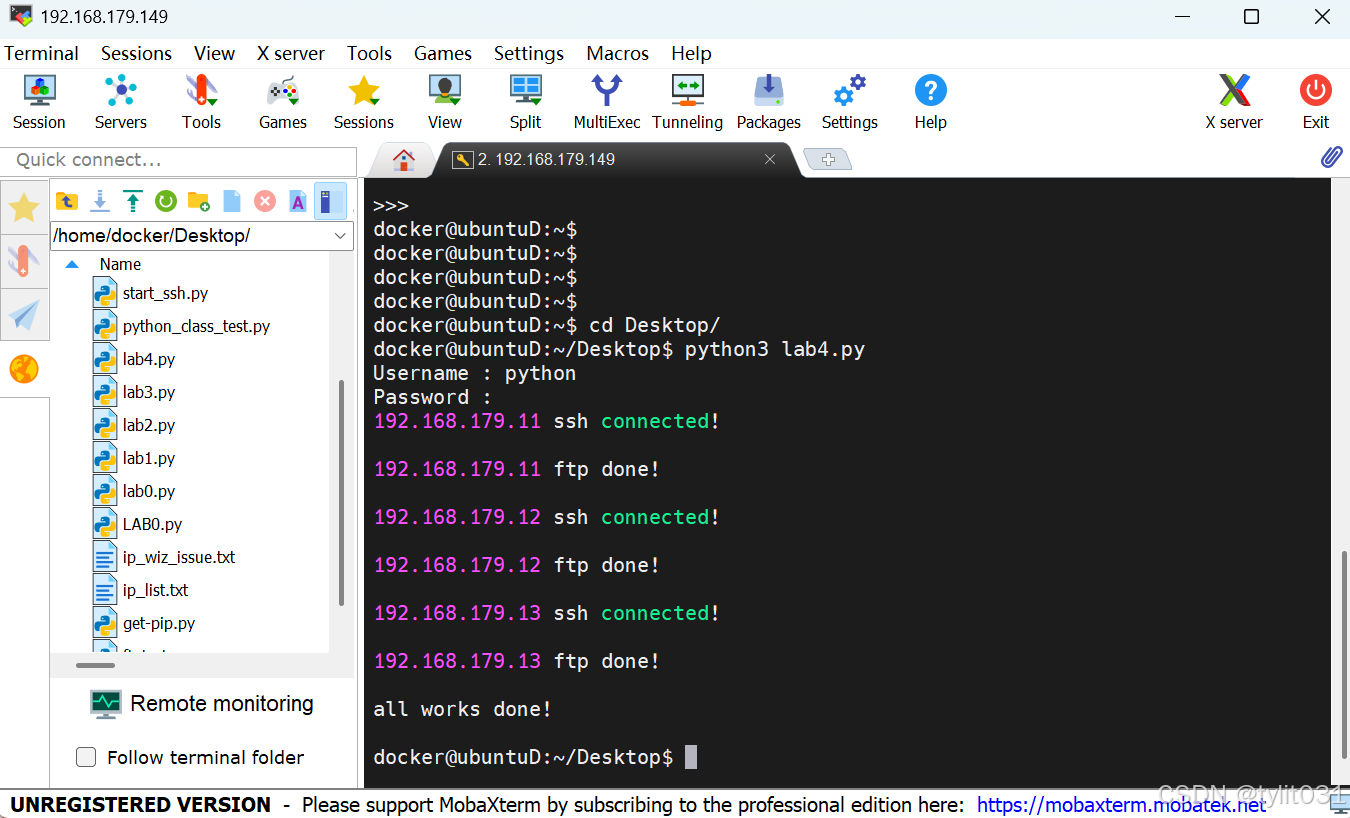Open the Tools menu
This screenshot has height=818, width=1350.
click(x=369, y=53)
